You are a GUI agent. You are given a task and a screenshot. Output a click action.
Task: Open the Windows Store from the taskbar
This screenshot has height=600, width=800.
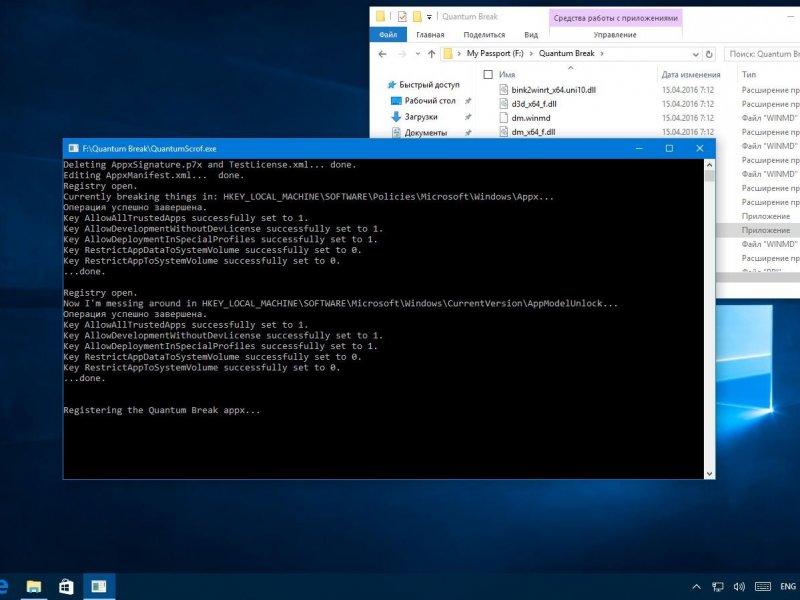[66, 586]
